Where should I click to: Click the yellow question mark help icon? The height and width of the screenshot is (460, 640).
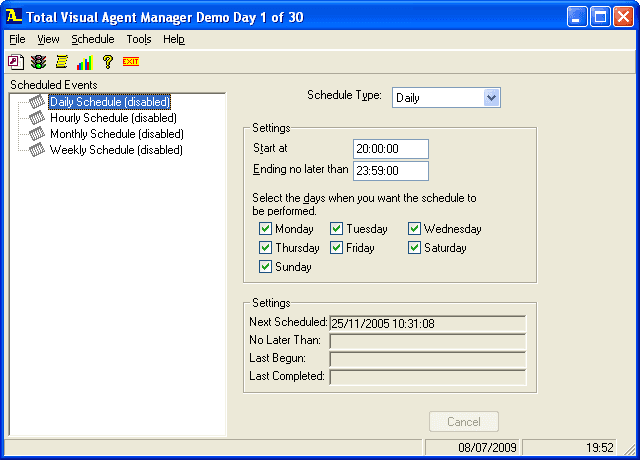[108, 62]
